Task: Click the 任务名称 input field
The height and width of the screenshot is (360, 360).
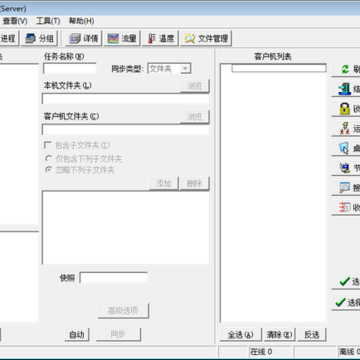Action: [70, 68]
